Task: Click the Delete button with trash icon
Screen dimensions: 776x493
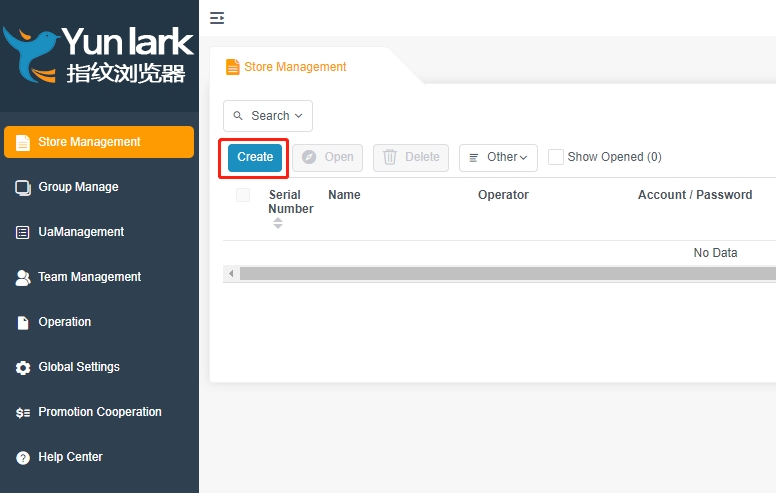Action: [x=411, y=157]
